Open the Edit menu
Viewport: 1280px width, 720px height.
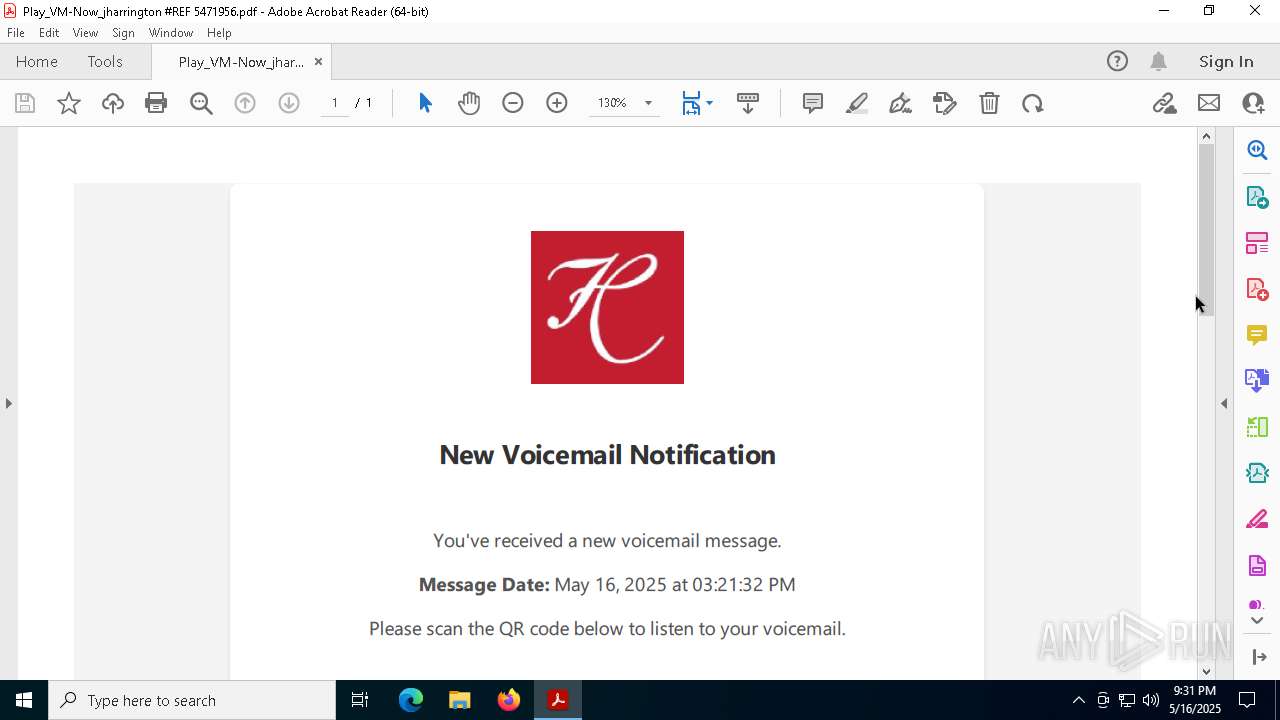pyautogui.click(x=49, y=32)
